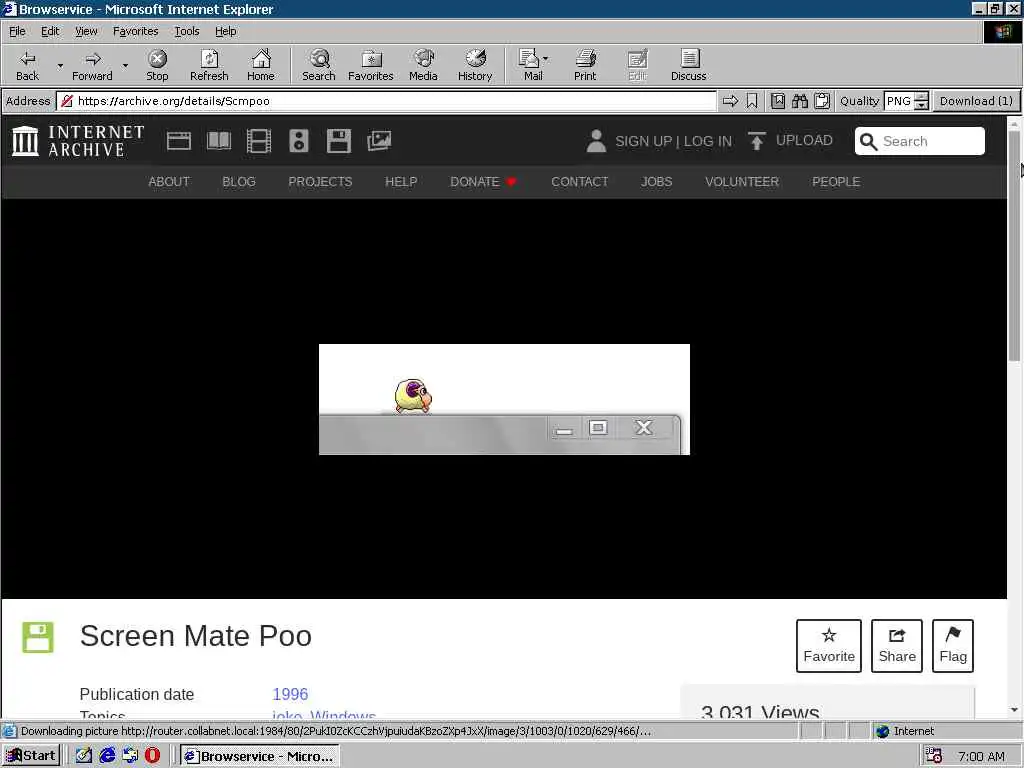Click the Windows Start button
Viewport: 1024px width, 768px height.
tap(31, 756)
